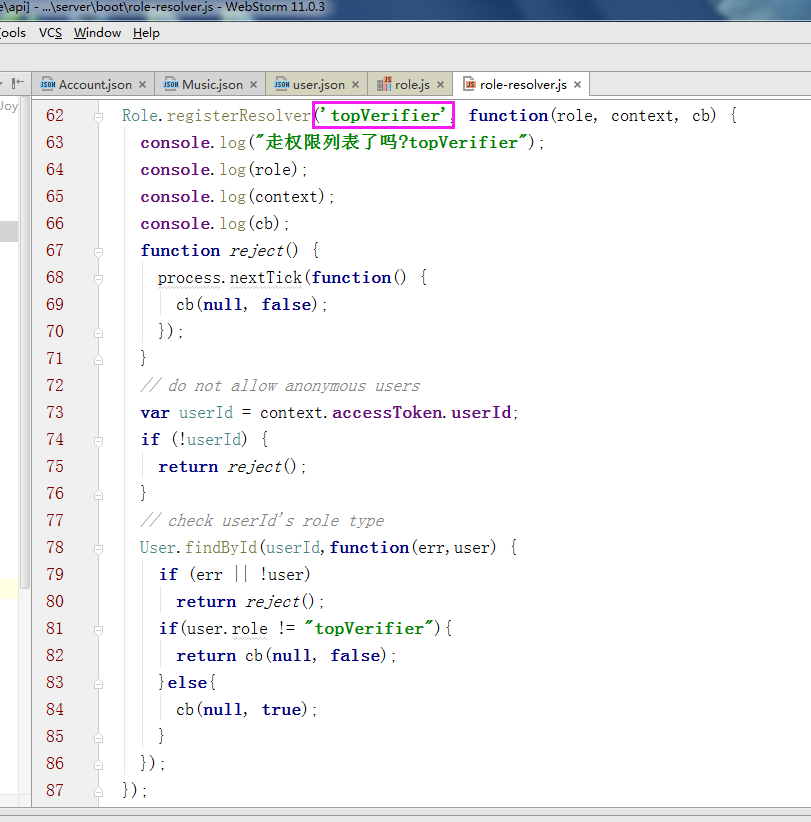811x822 pixels.
Task: Collapse the if block fold at line 81
Action: (x=99, y=630)
